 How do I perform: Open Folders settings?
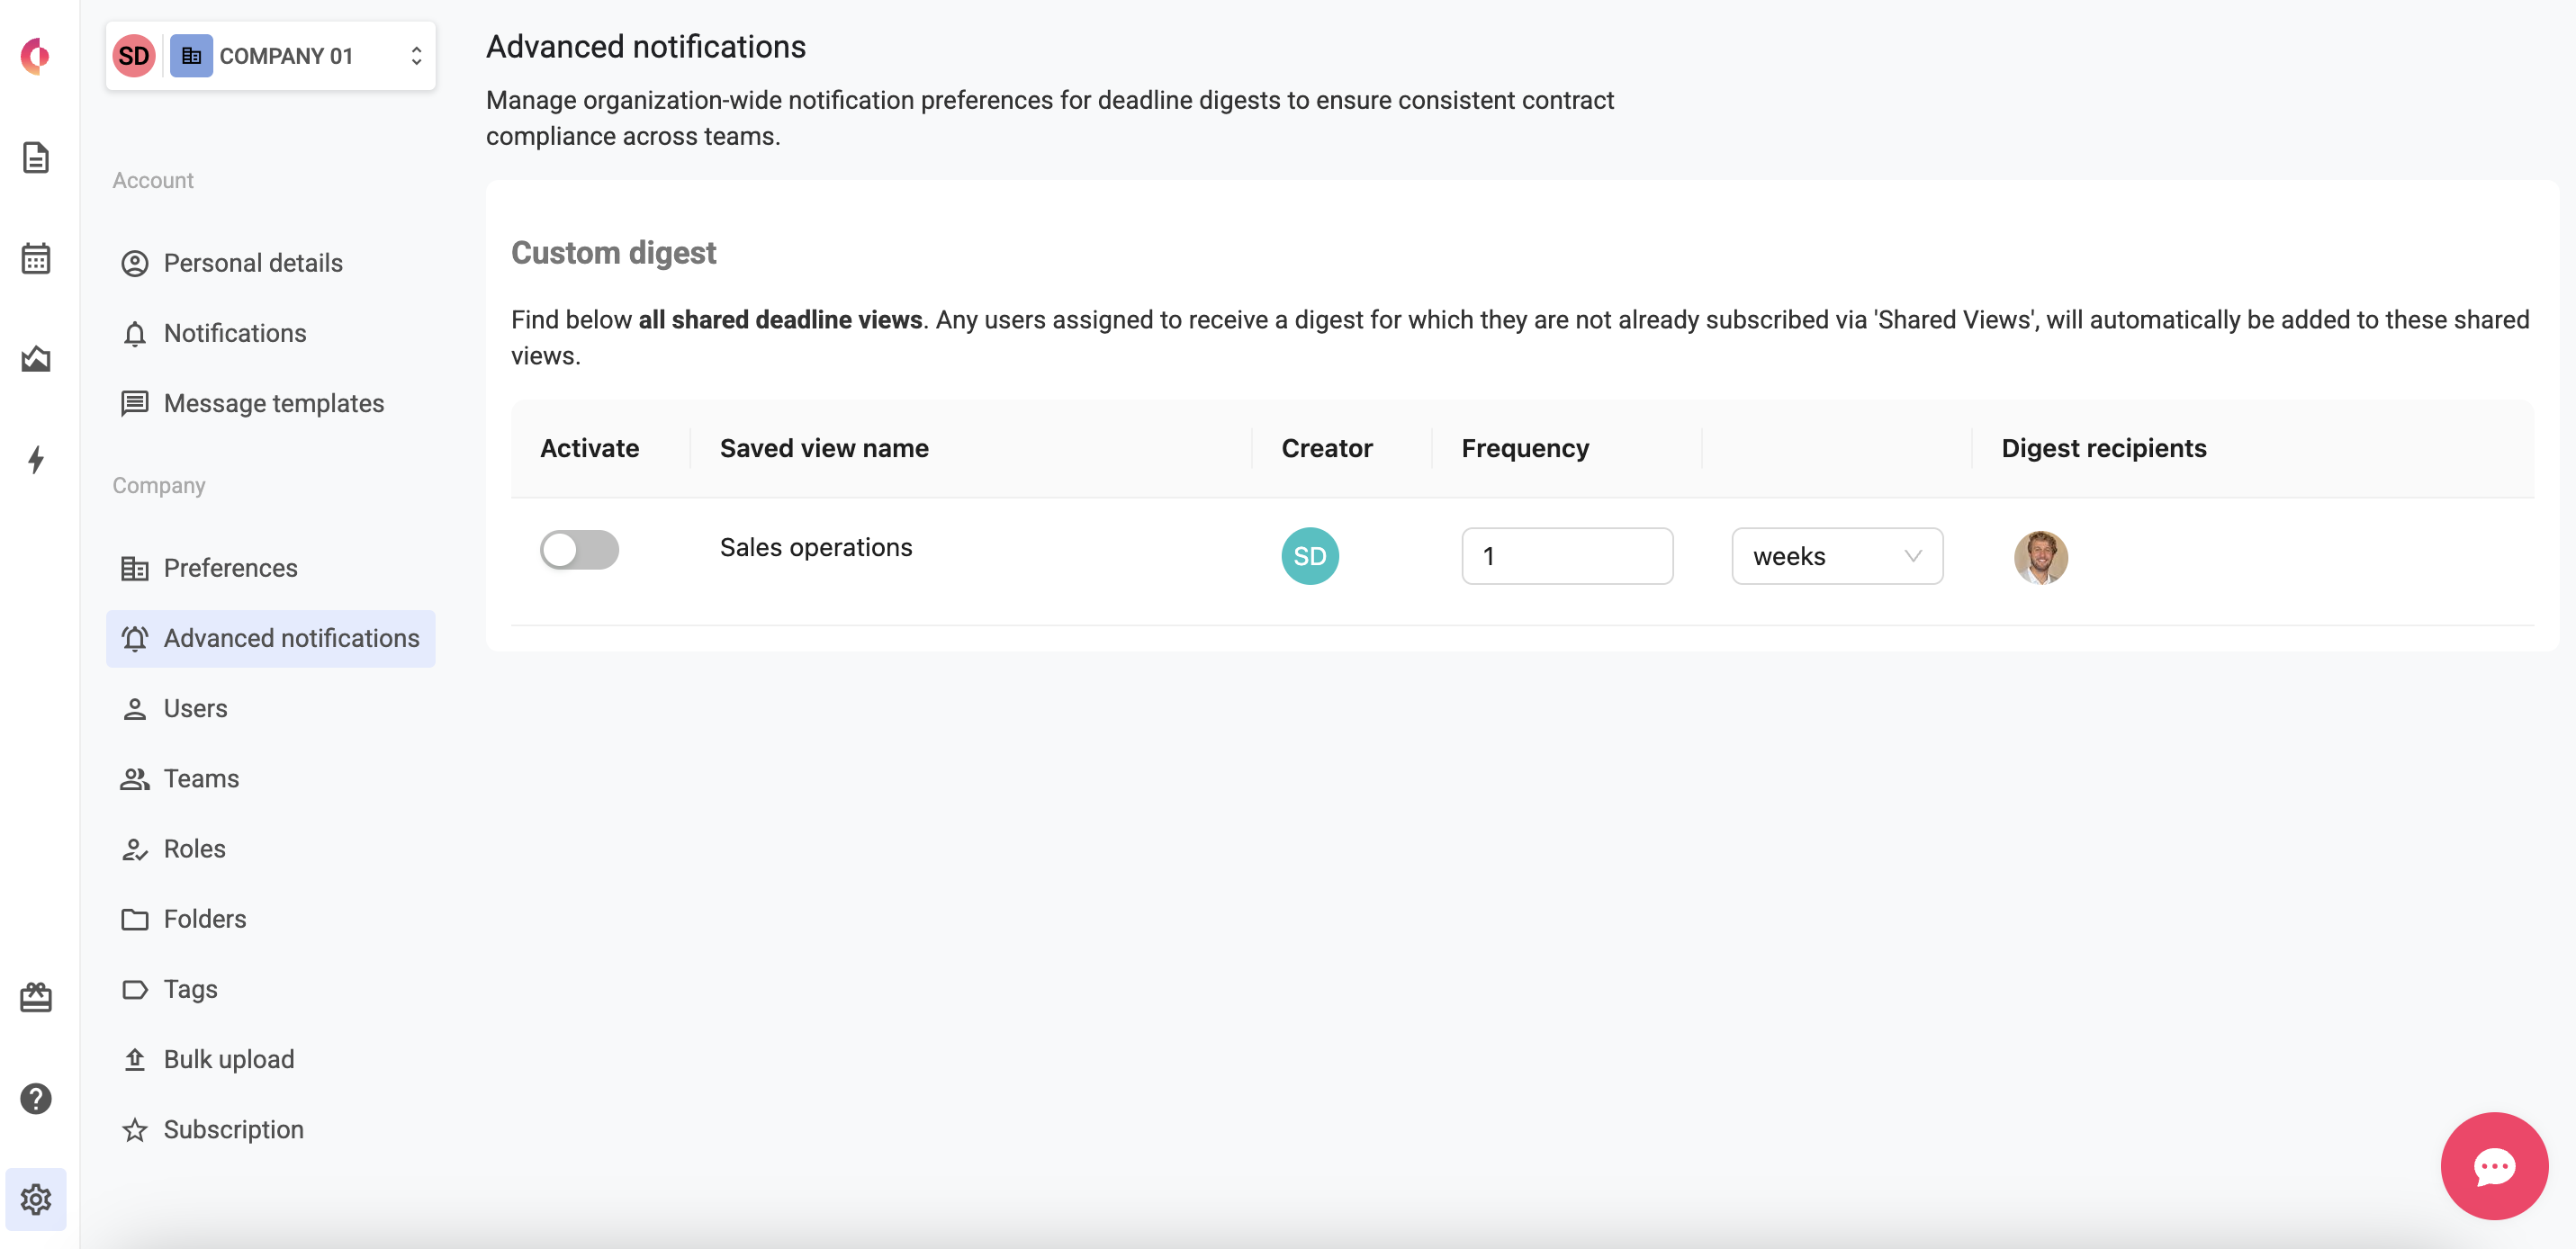point(270,919)
